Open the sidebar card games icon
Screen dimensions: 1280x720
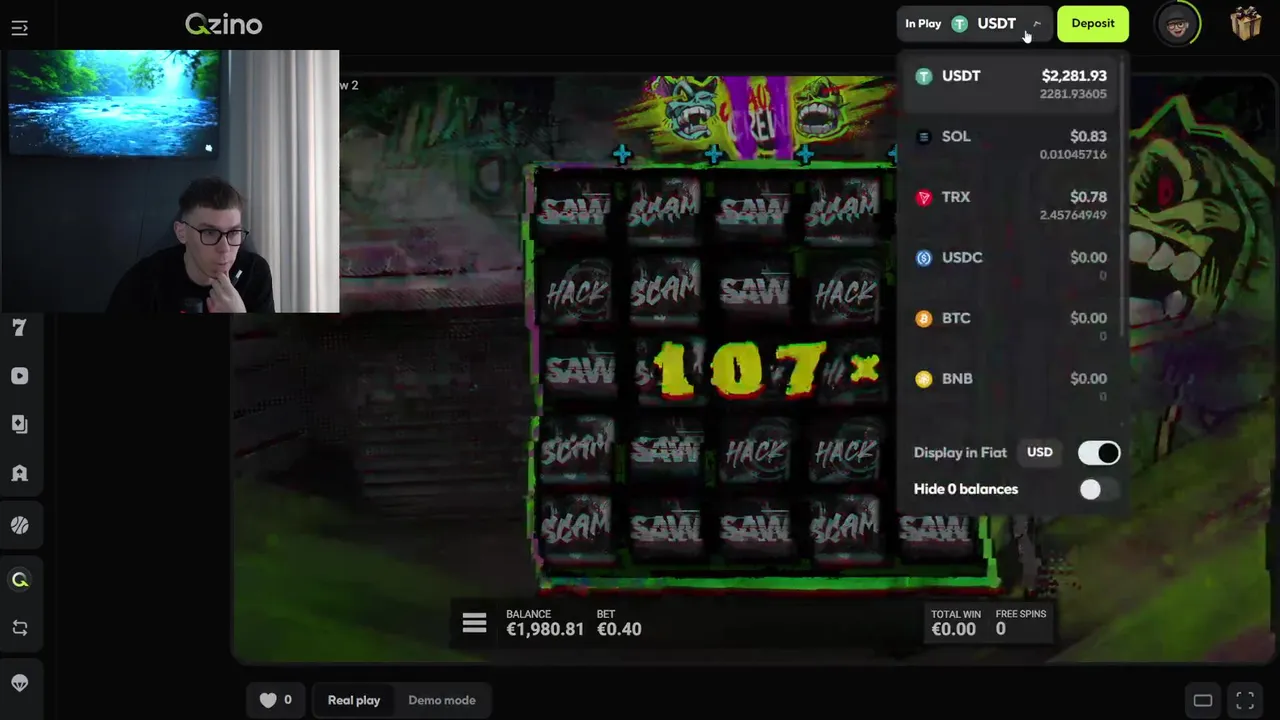(x=20, y=424)
